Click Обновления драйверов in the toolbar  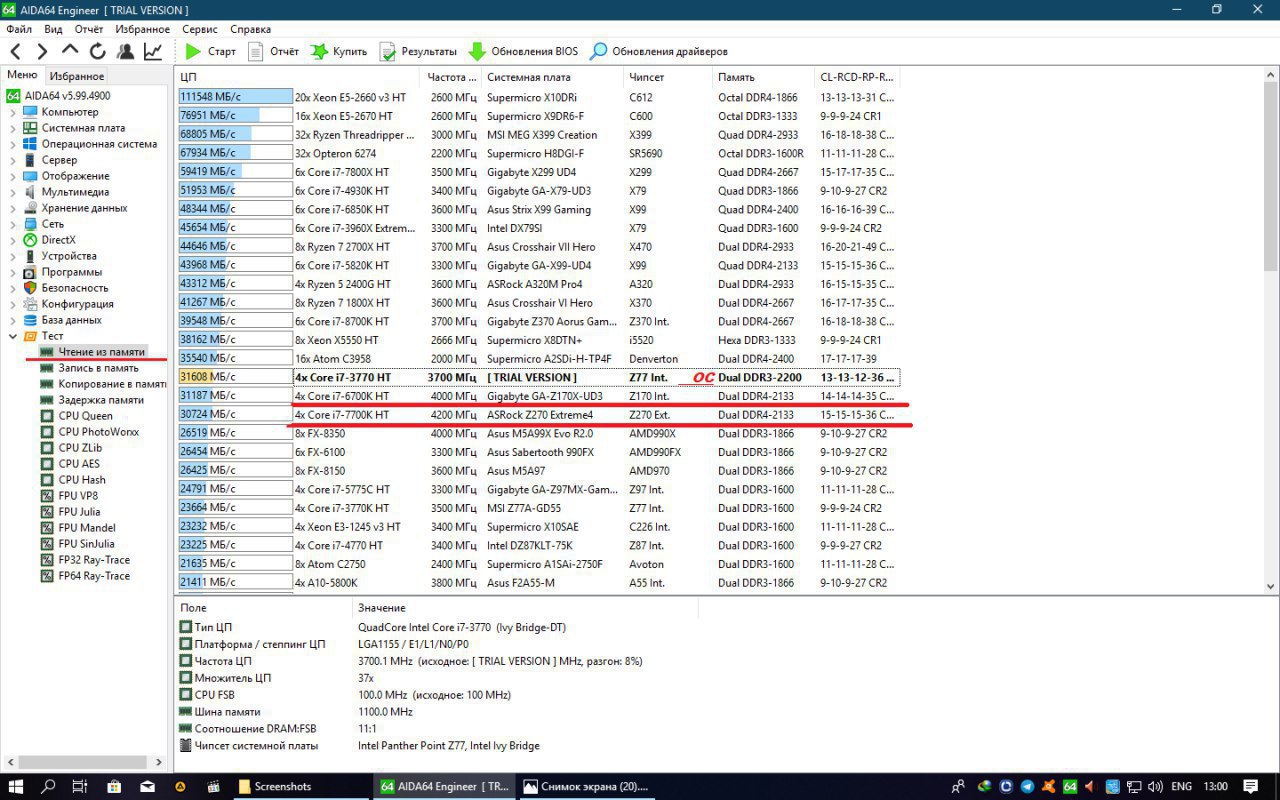pos(659,51)
